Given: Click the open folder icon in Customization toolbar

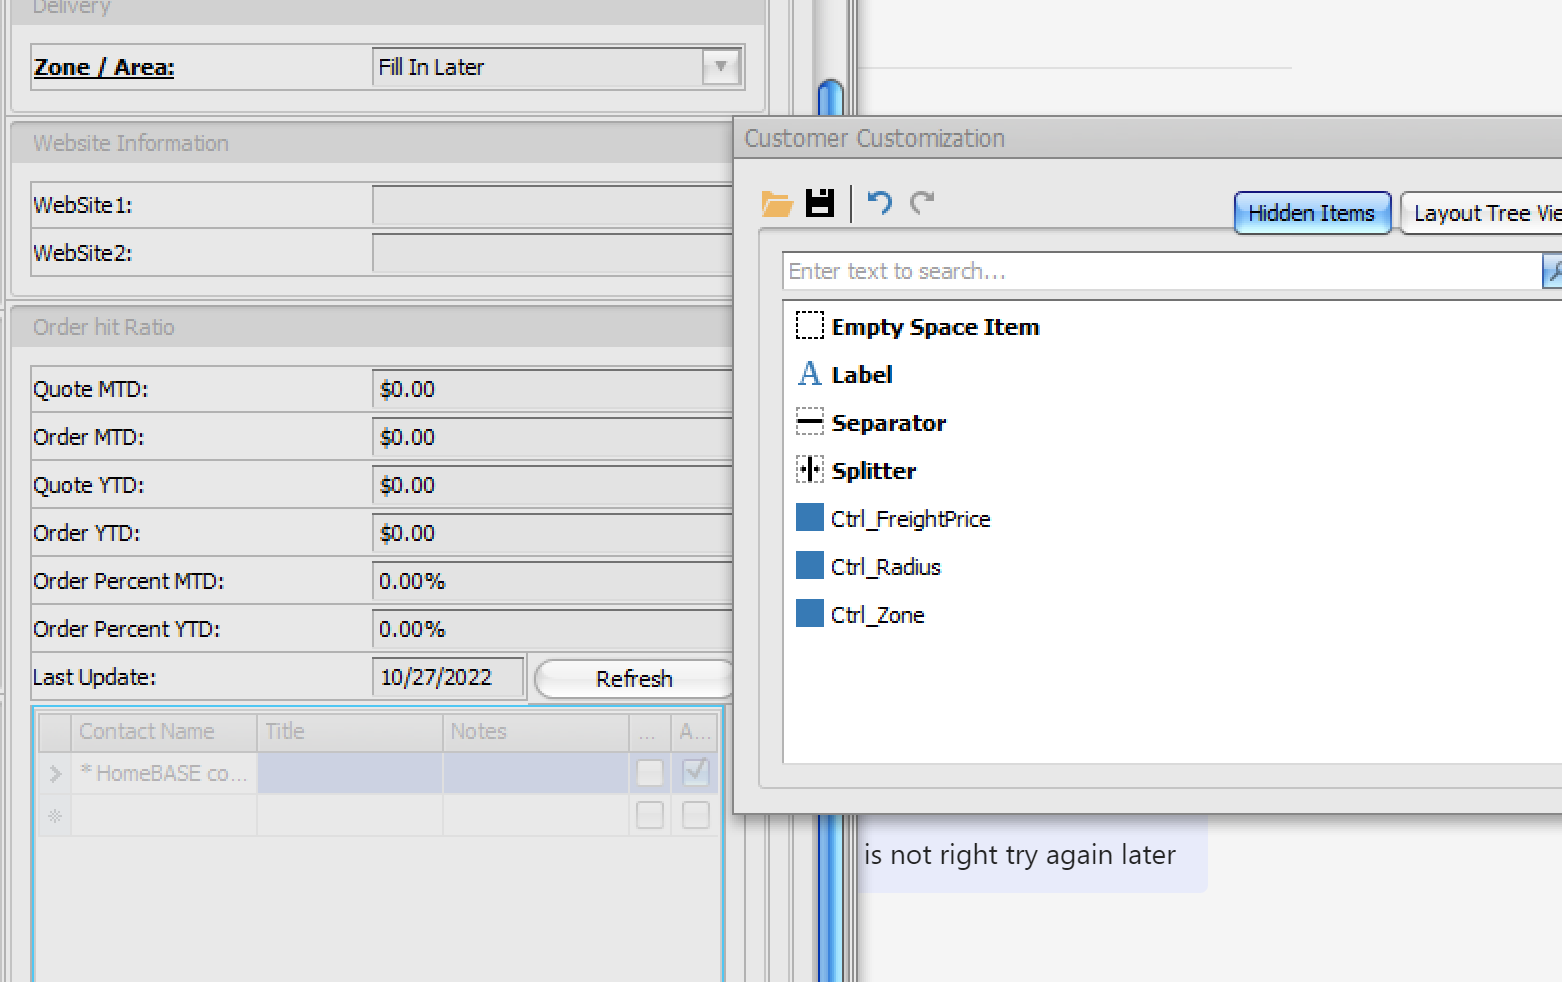Looking at the screenshot, I should click(x=776, y=204).
